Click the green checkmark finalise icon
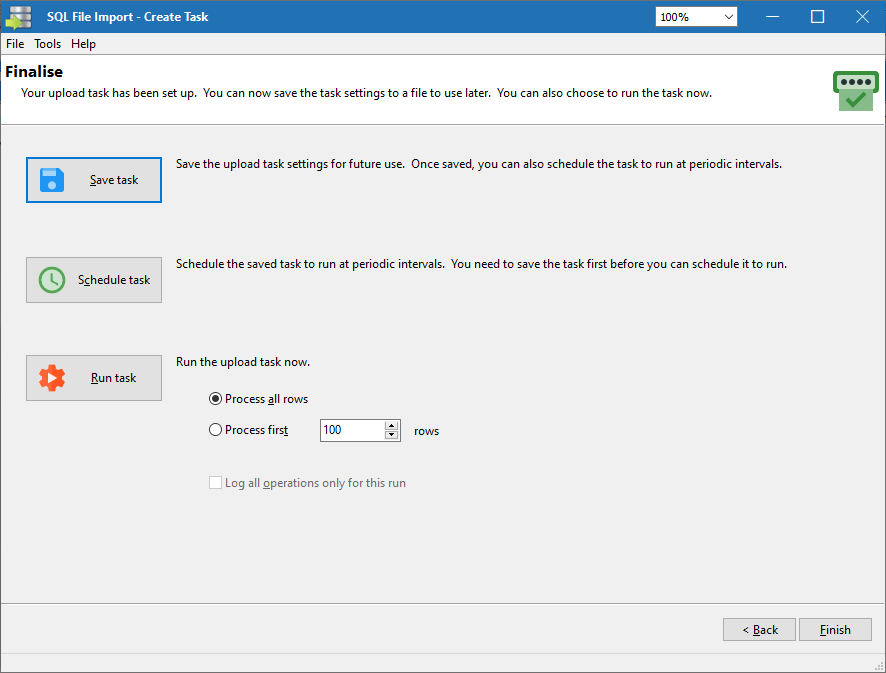The width and height of the screenshot is (886, 673). click(855, 91)
